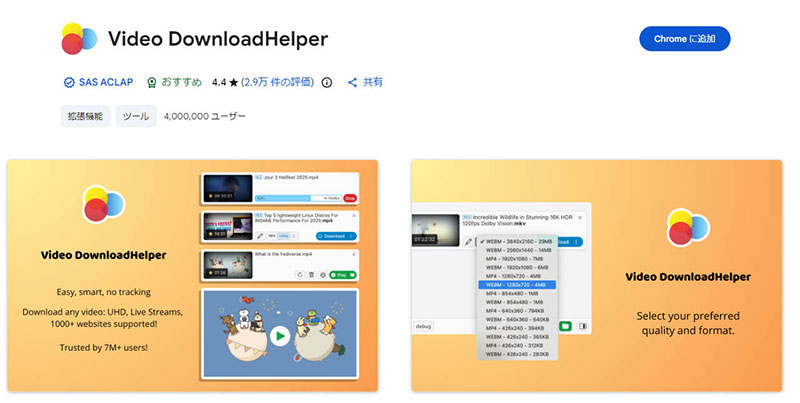
Task: Select WEBM - 3840x2160 - 29MB option
Action: point(517,242)
